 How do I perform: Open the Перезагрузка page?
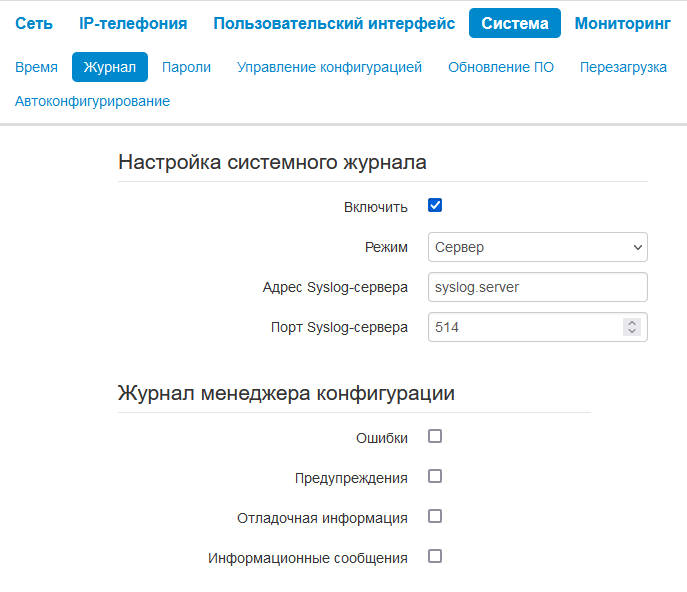pos(623,67)
